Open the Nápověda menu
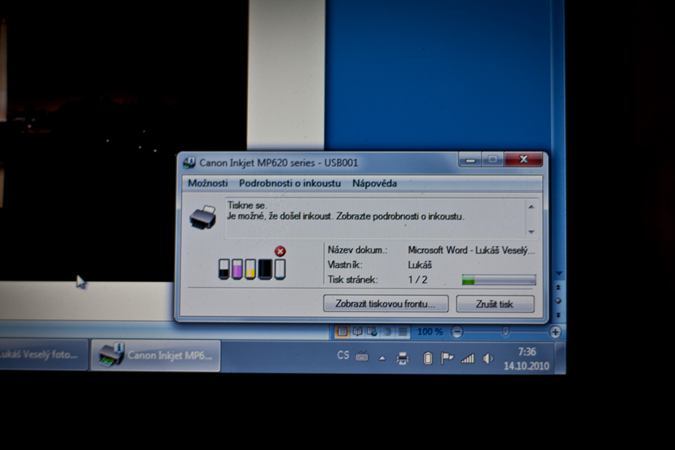The image size is (675, 450). (375, 183)
